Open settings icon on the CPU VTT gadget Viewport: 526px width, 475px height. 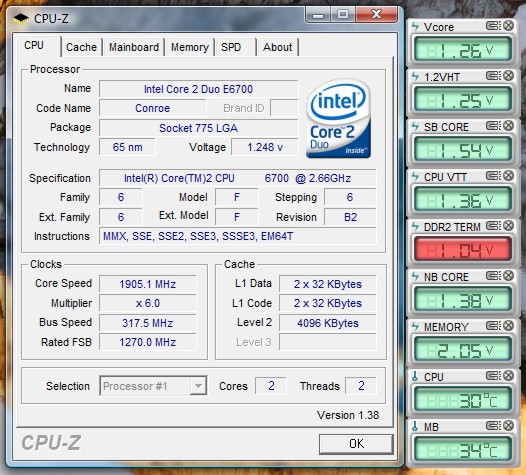[x=493, y=175]
